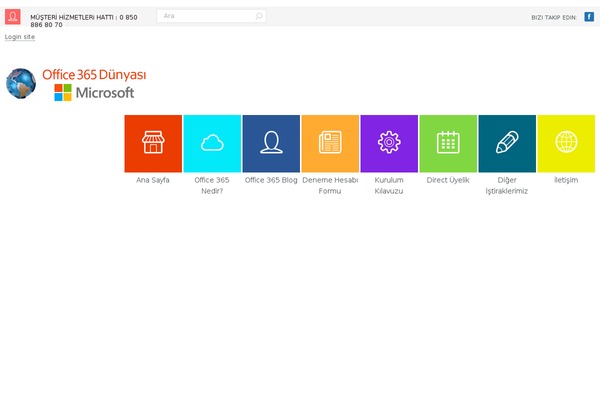Click the Ana Sayfa menu label

click(153, 180)
